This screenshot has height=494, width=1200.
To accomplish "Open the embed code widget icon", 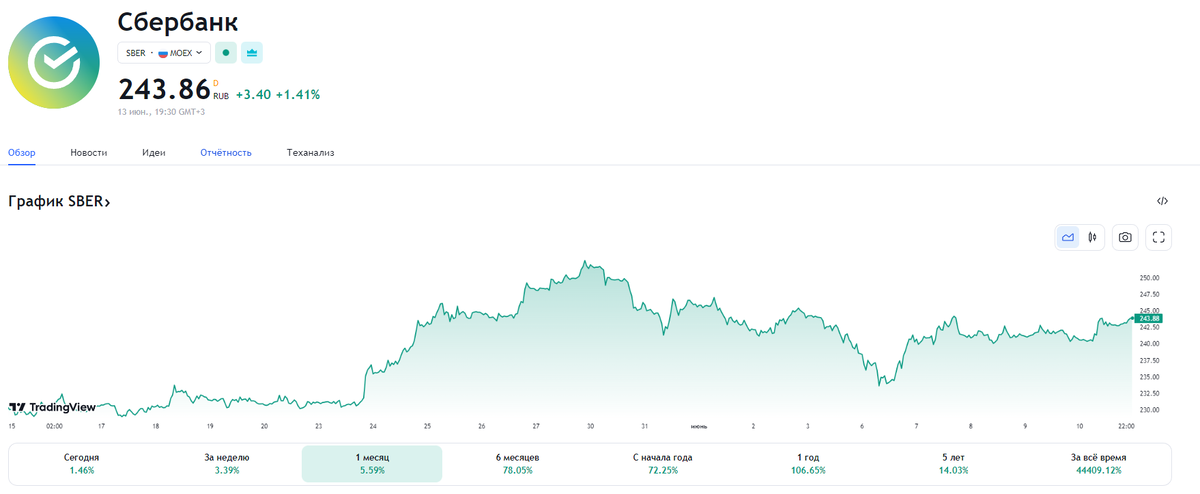I will click(1162, 201).
